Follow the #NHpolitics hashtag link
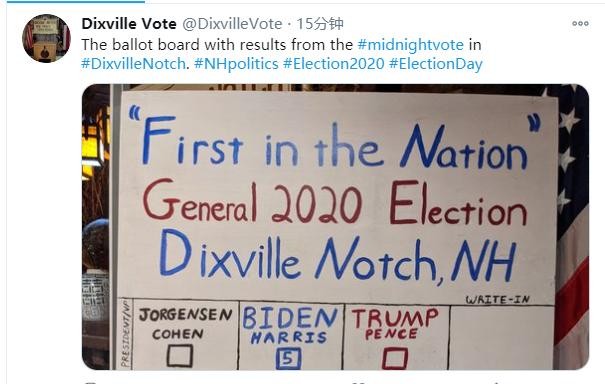Viewport: 605px width, 384px height. tap(236, 64)
